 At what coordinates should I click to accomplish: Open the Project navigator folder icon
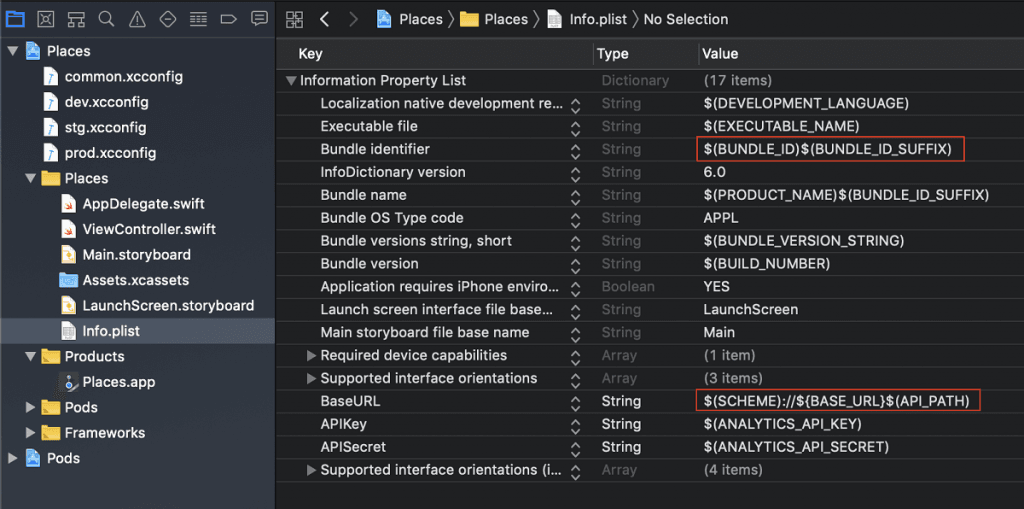click(x=15, y=19)
